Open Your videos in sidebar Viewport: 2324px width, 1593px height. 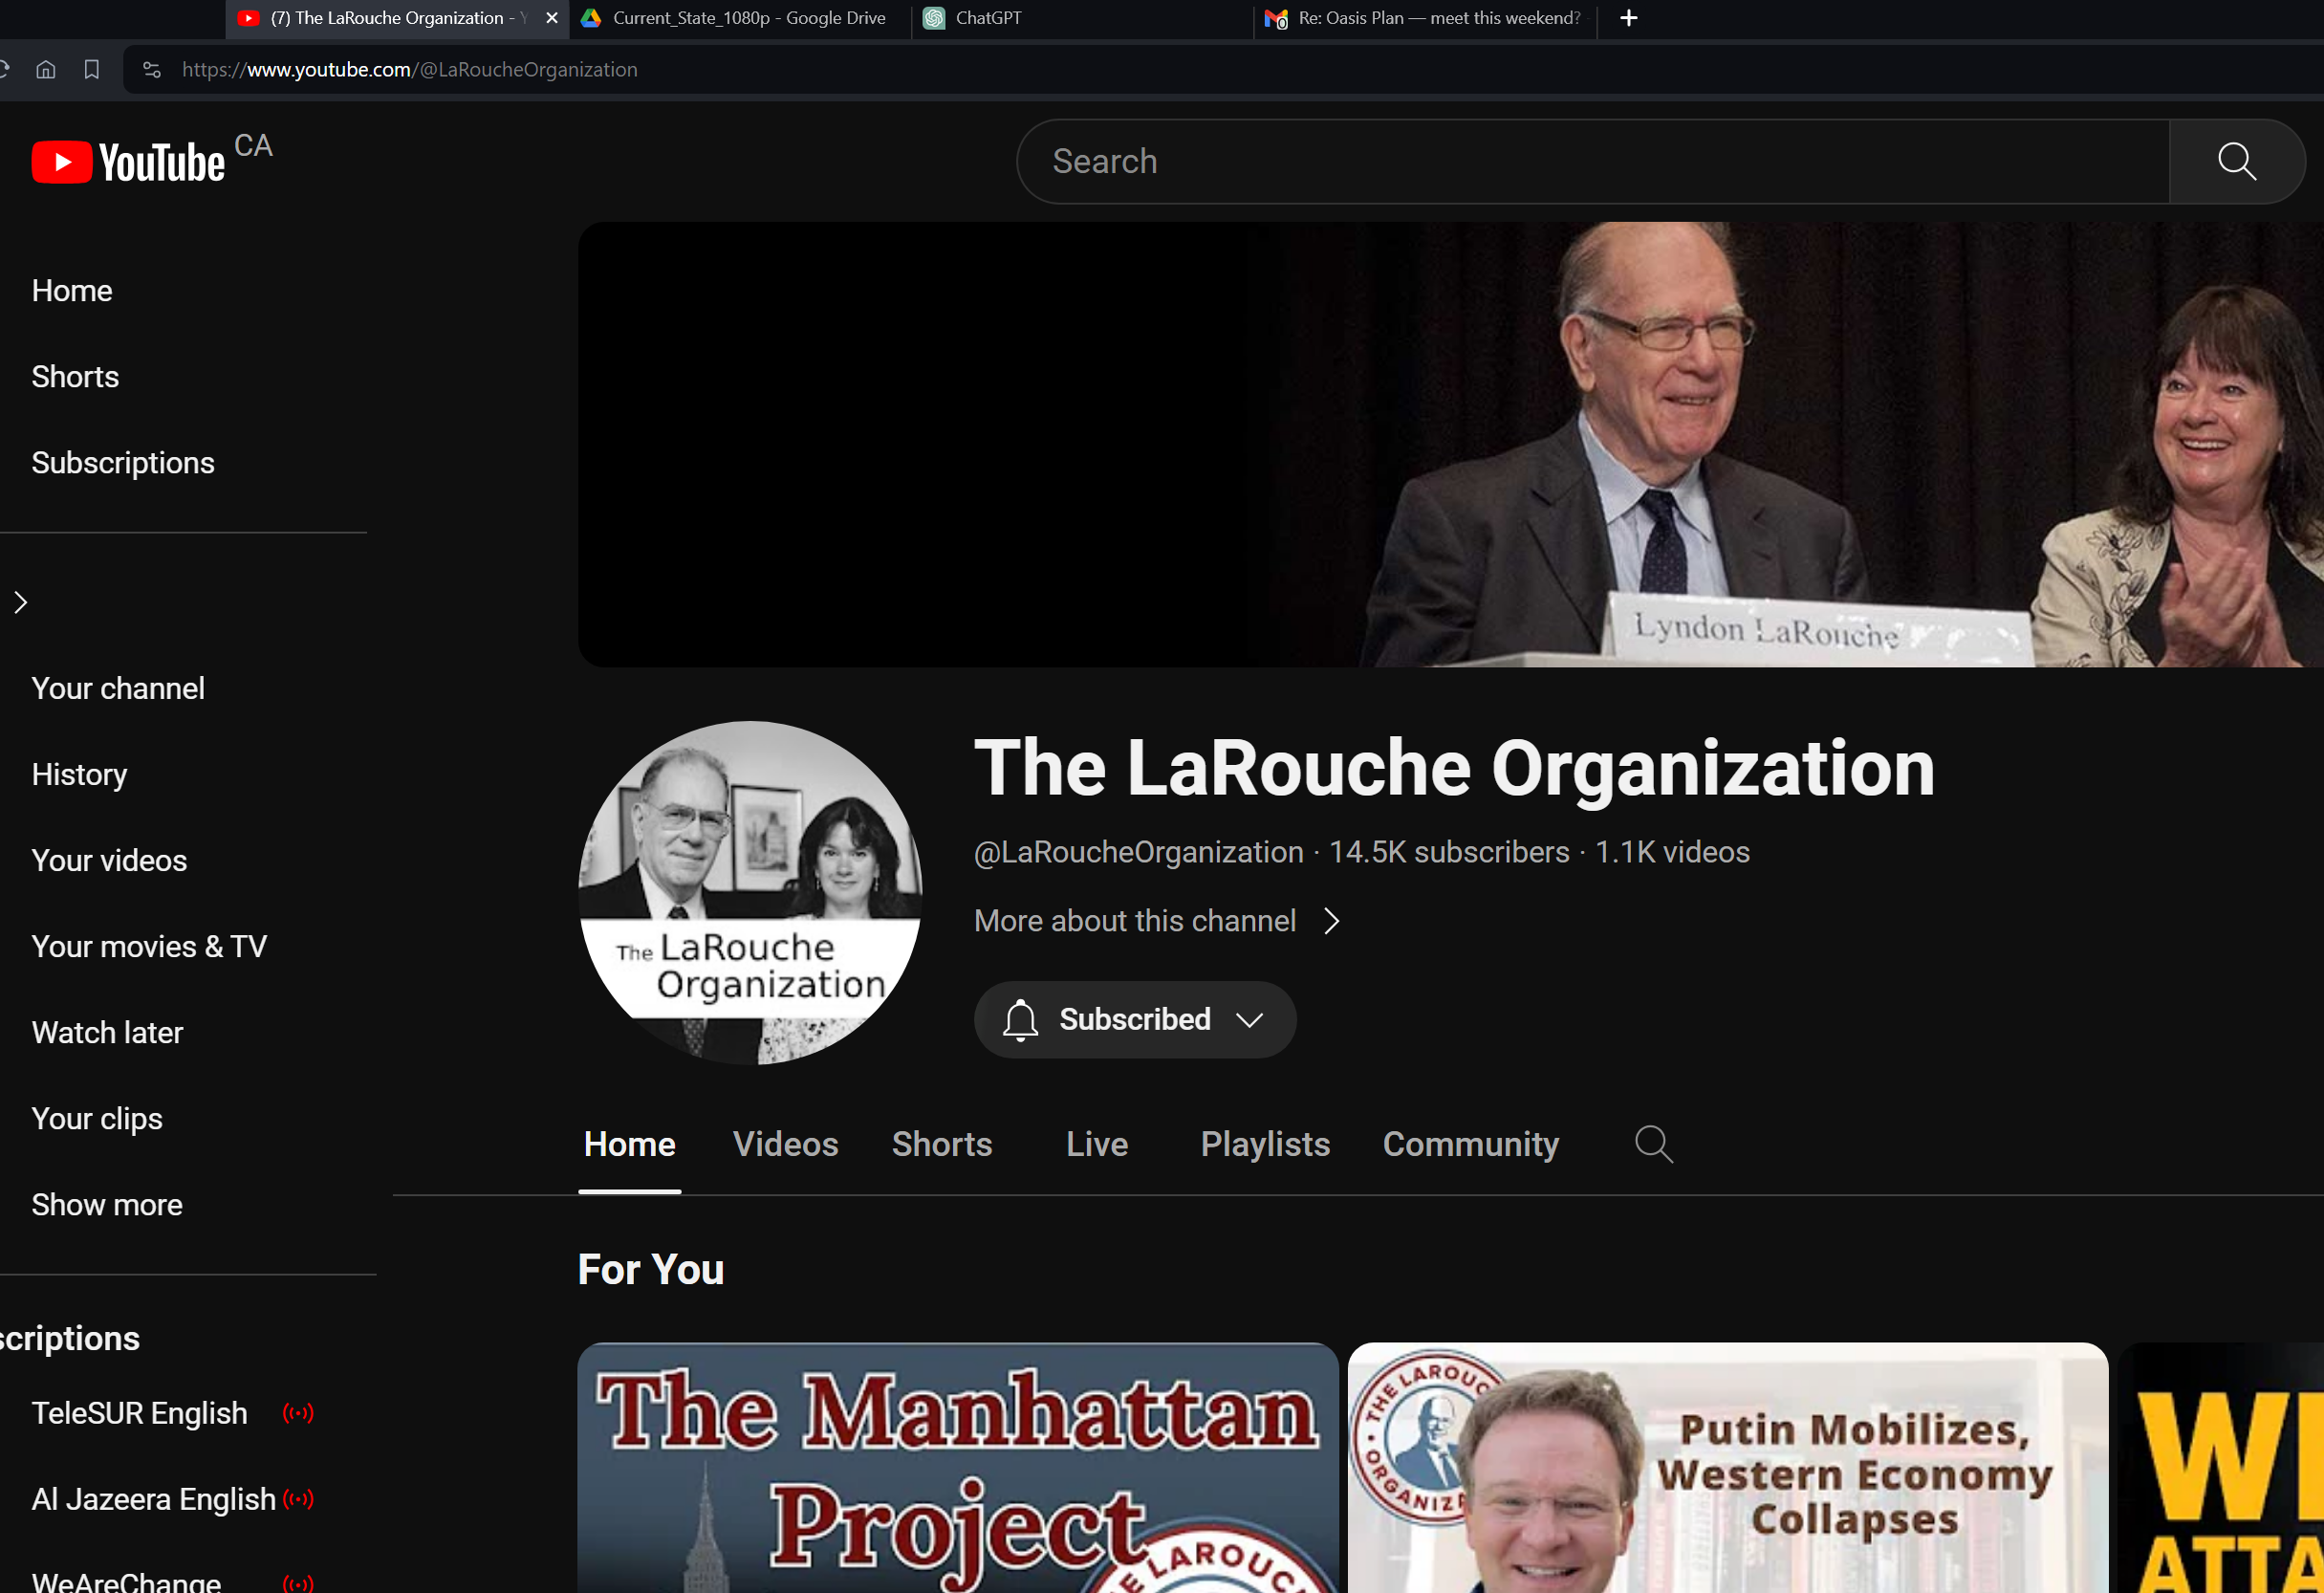(x=109, y=861)
